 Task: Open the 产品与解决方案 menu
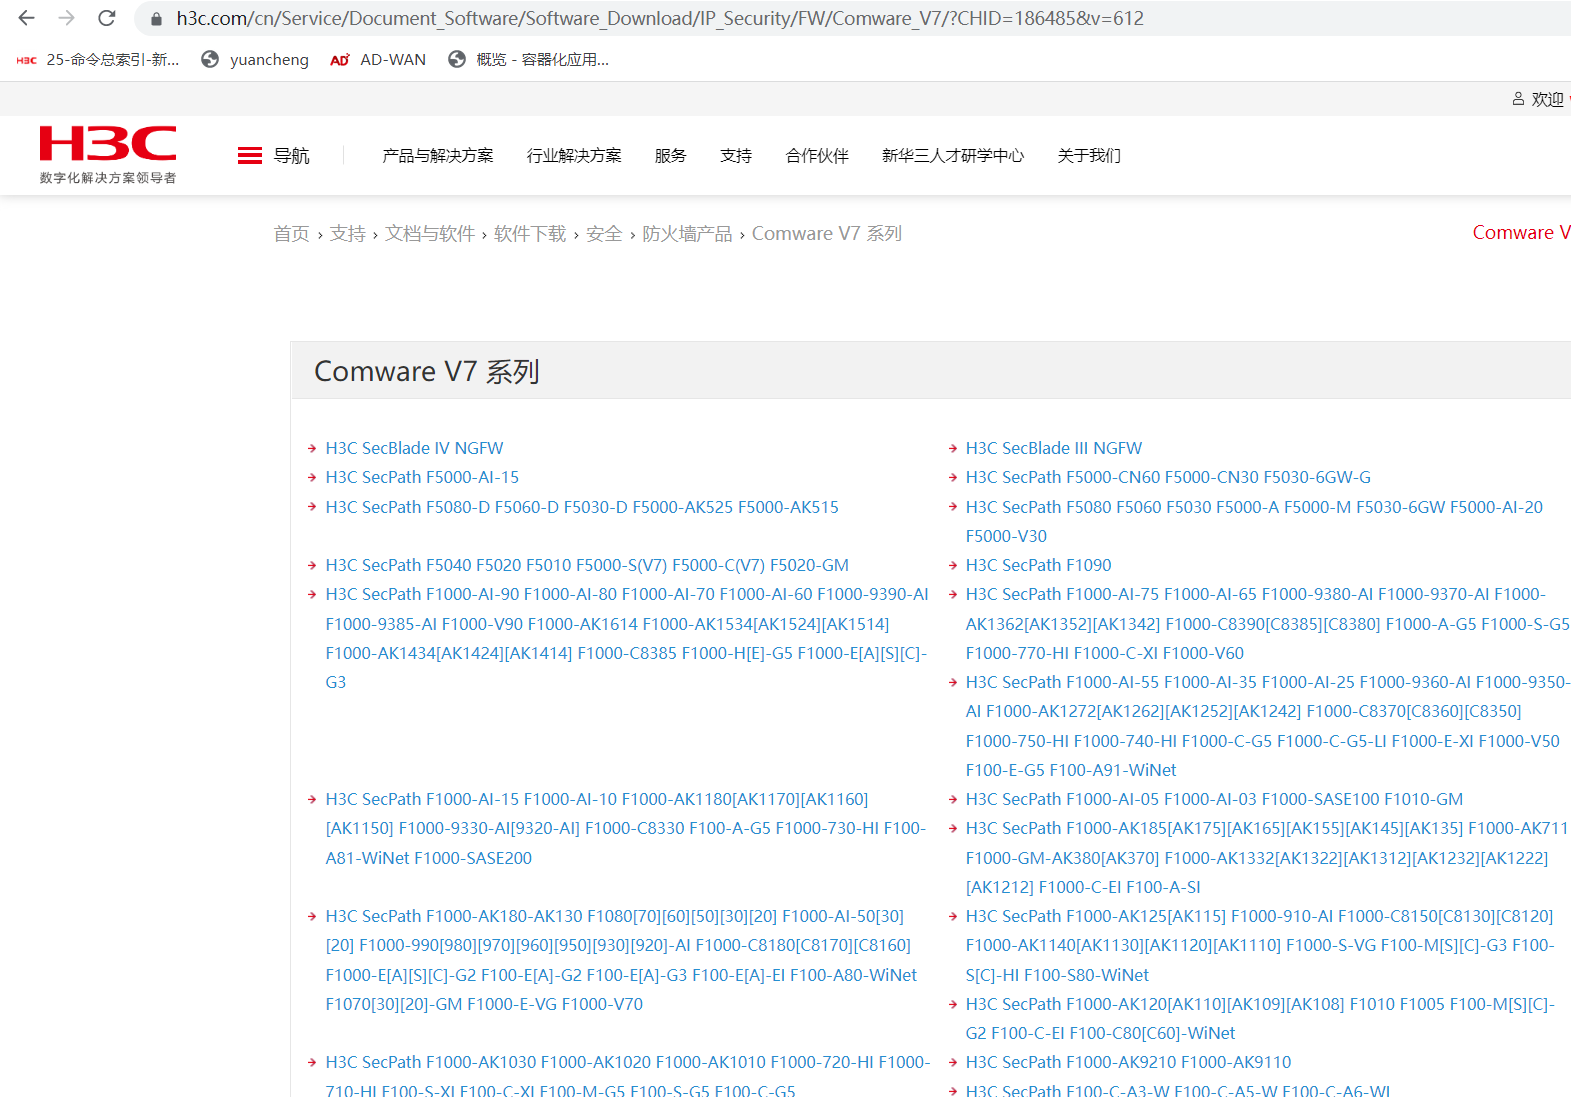[438, 155]
